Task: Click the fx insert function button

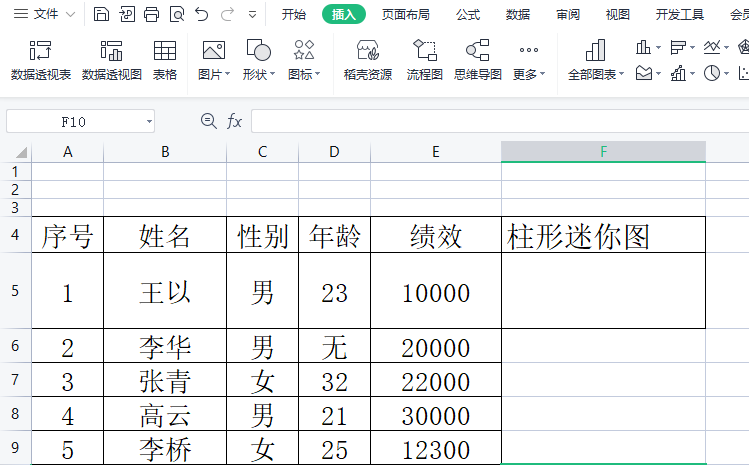Action: click(x=234, y=121)
